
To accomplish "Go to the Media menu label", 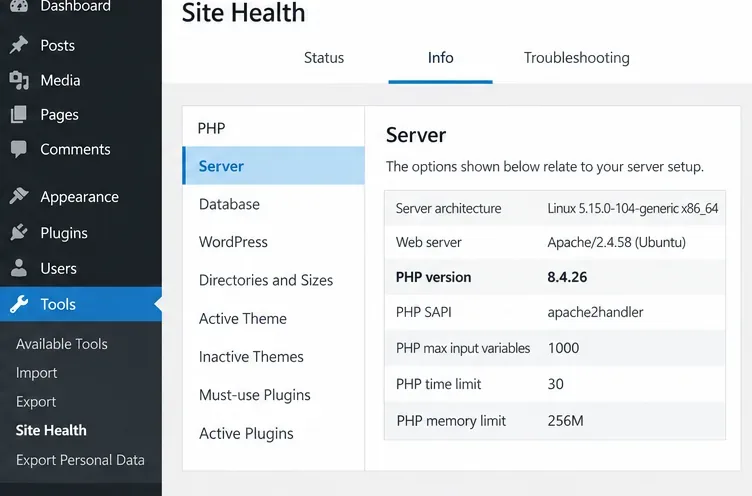I will pos(60,80).
